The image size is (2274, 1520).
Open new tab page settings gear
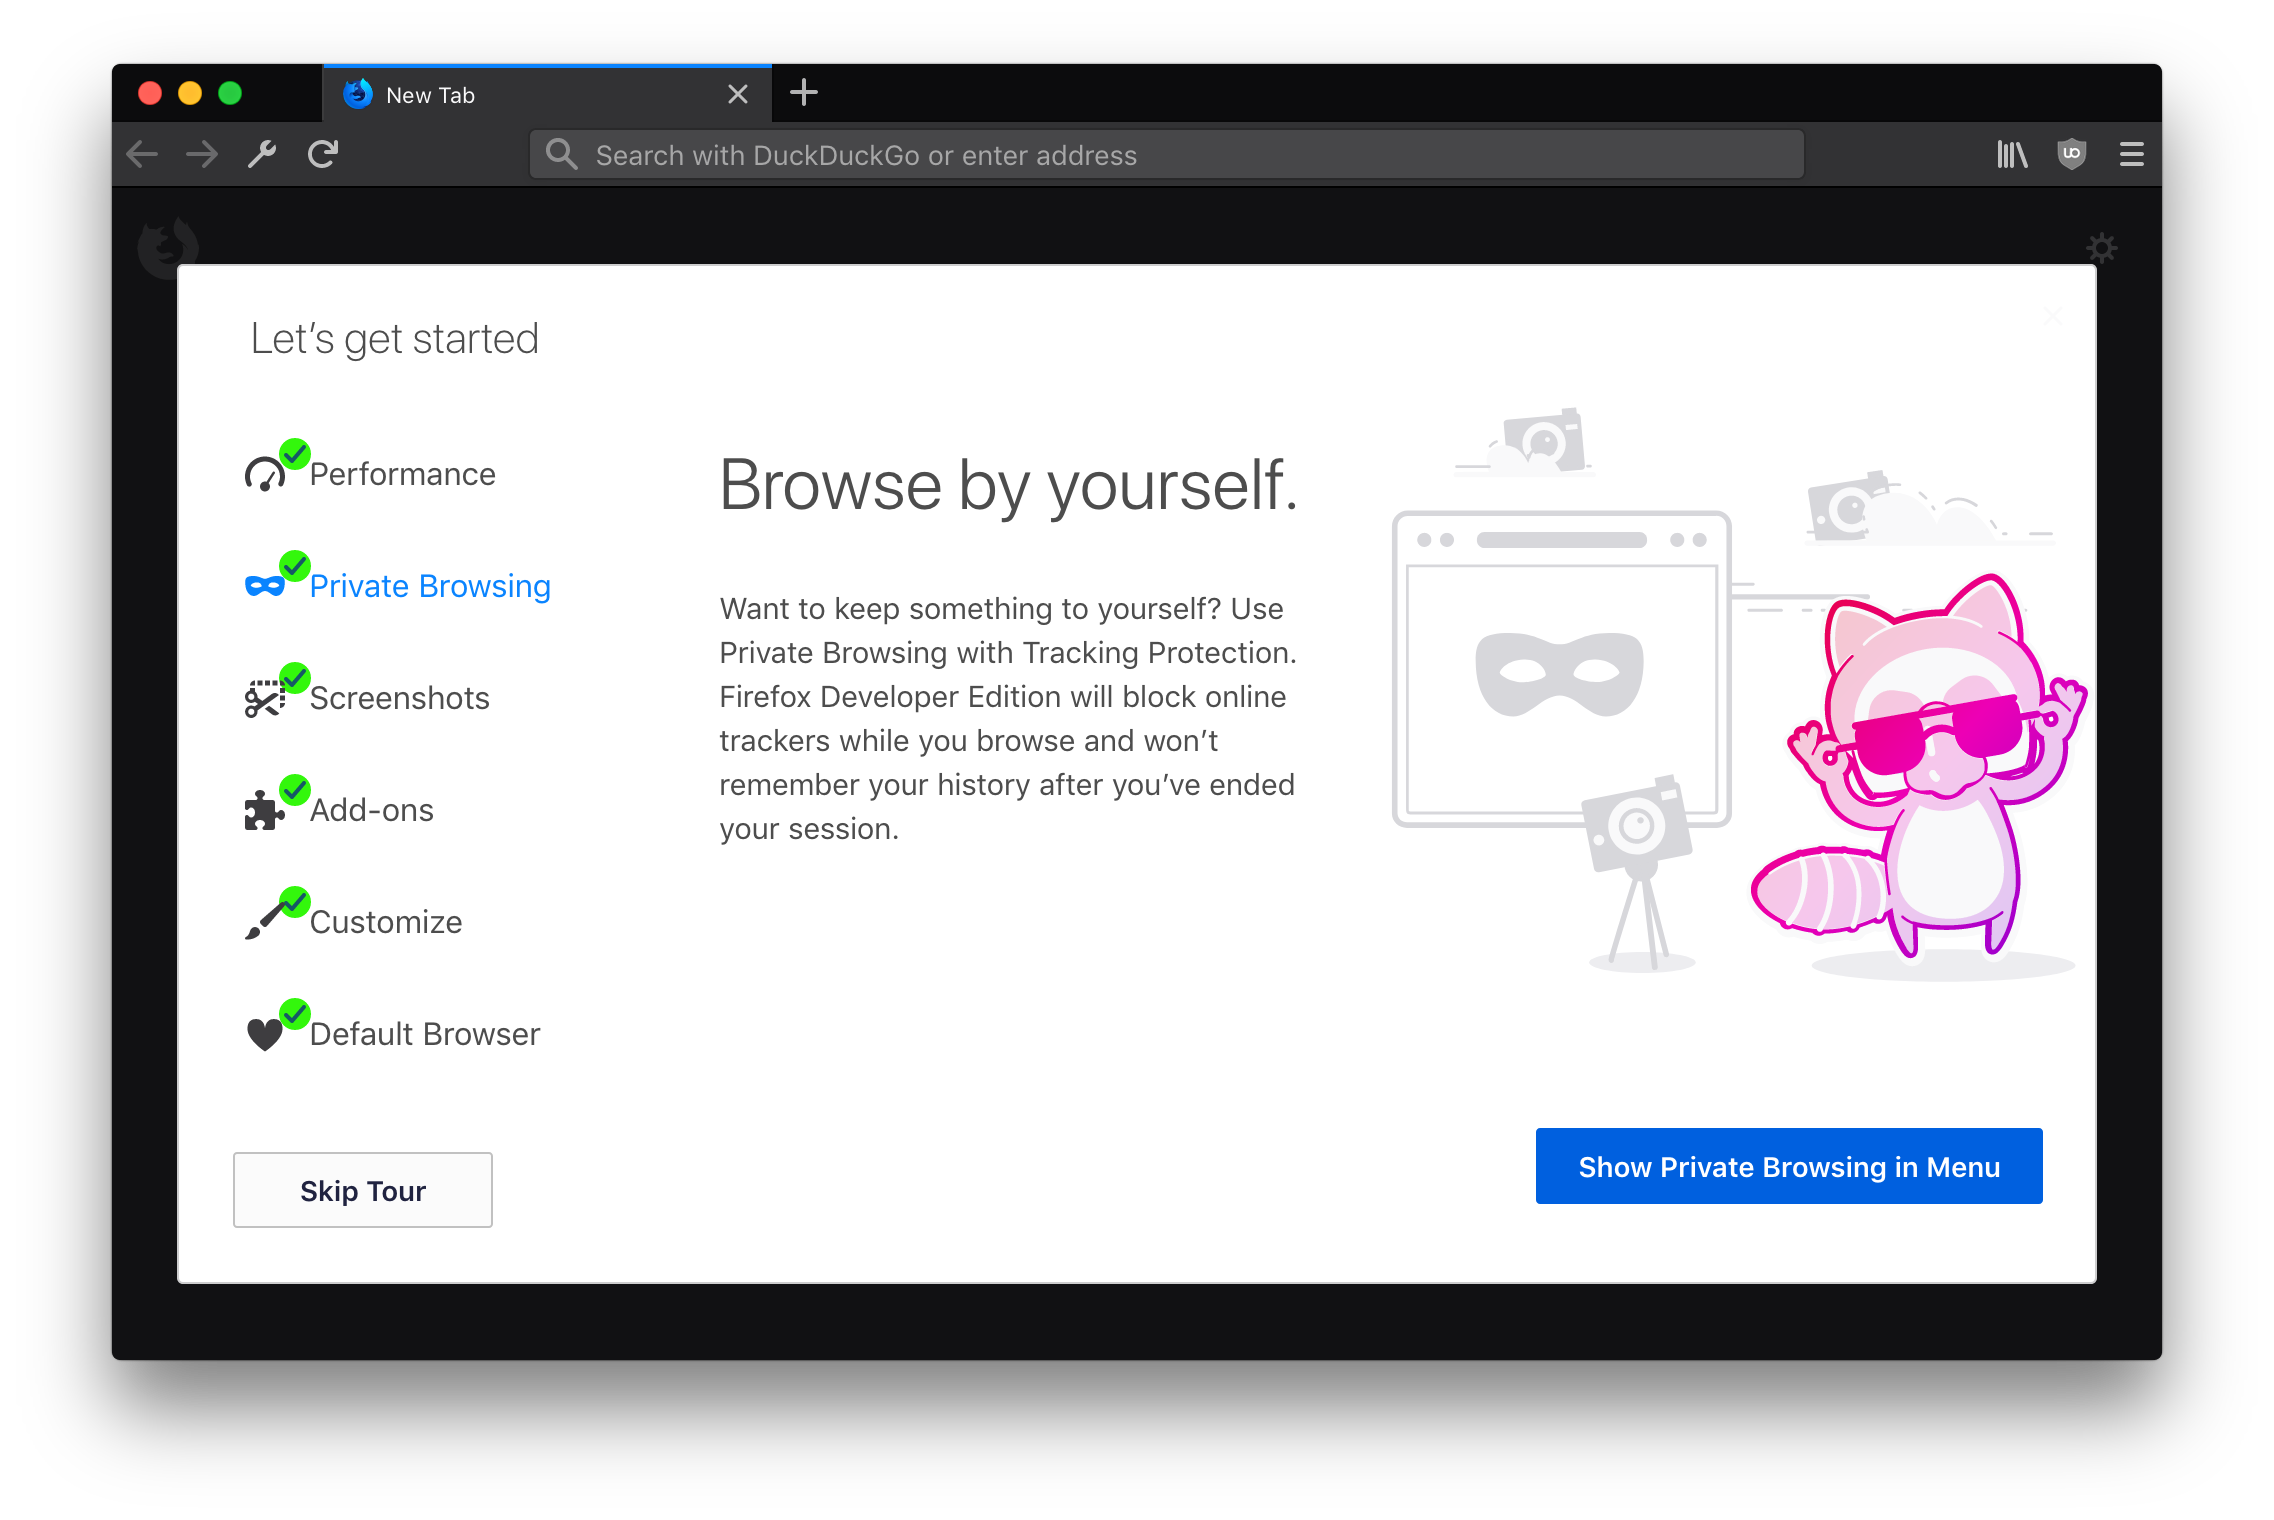2101,248
